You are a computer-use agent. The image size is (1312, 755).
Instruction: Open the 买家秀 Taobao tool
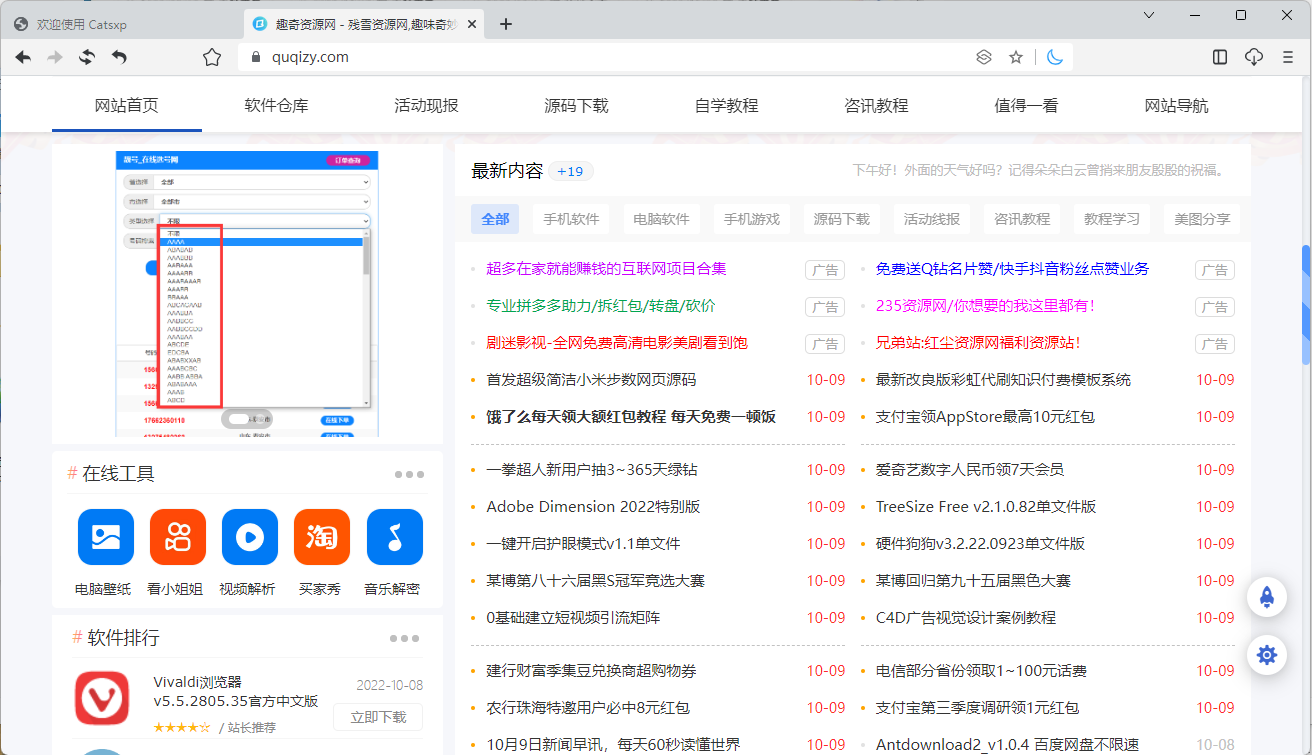tap(321, 537)
